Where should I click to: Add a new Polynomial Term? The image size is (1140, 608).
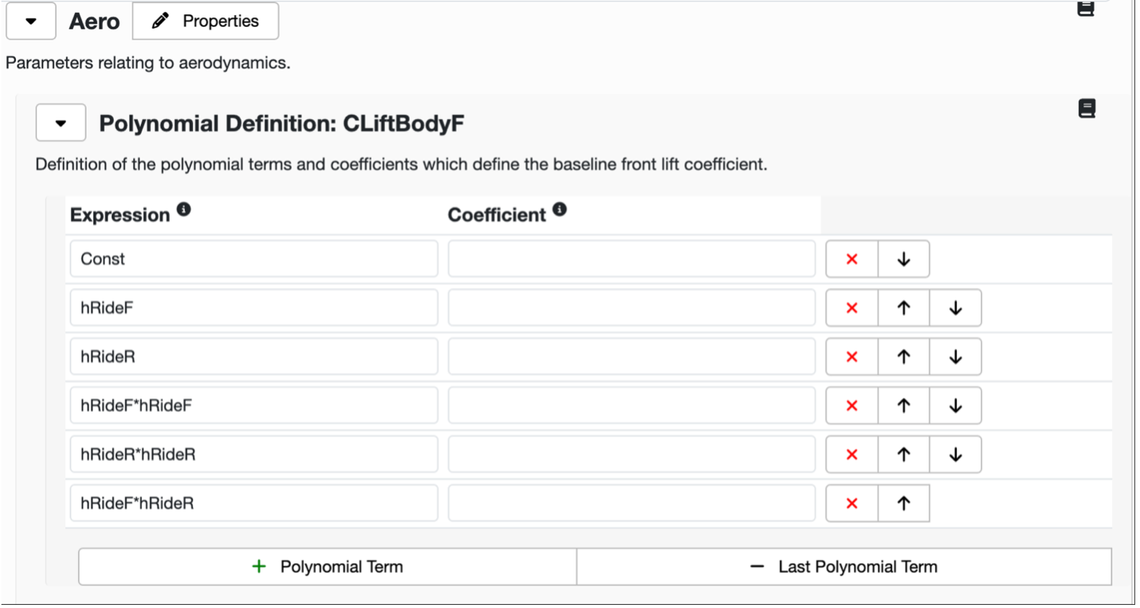coord(328,567)
